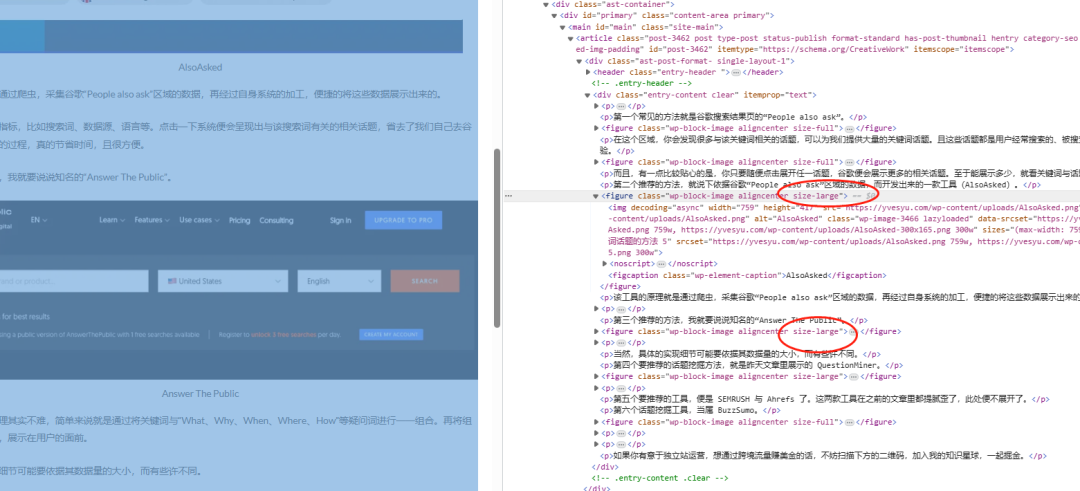
Task: Expand the figure size-full below BuzzSumo paragraph
Action: pyautogui.click(x=596, y=422)
